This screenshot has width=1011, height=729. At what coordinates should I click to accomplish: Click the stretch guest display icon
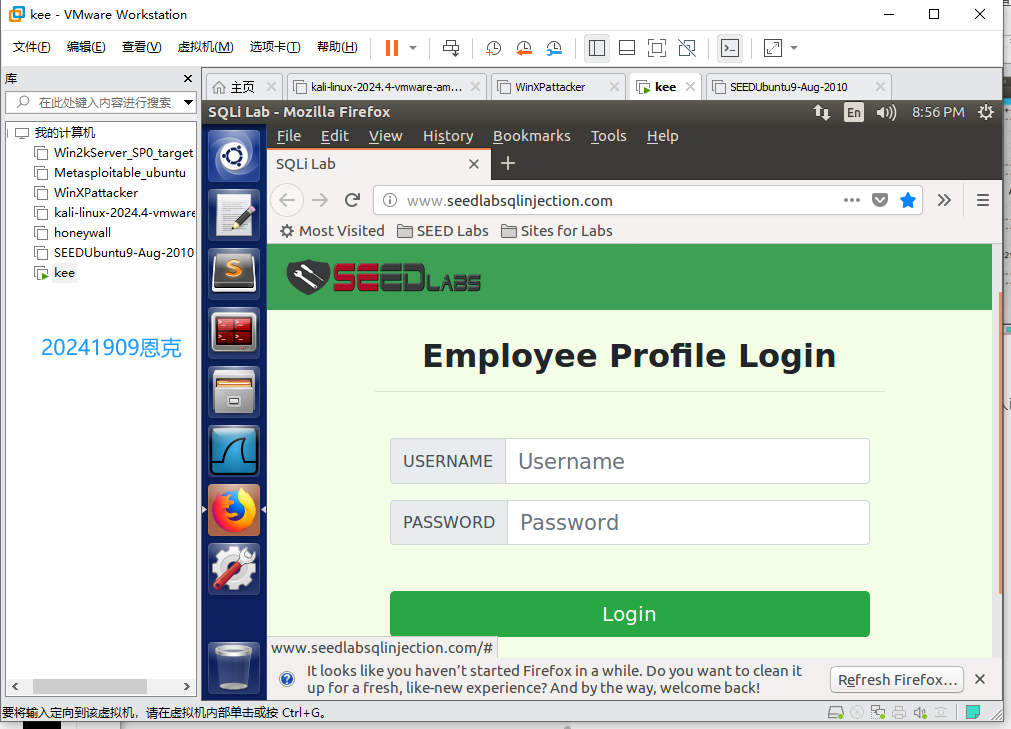[x=772, y=48]
